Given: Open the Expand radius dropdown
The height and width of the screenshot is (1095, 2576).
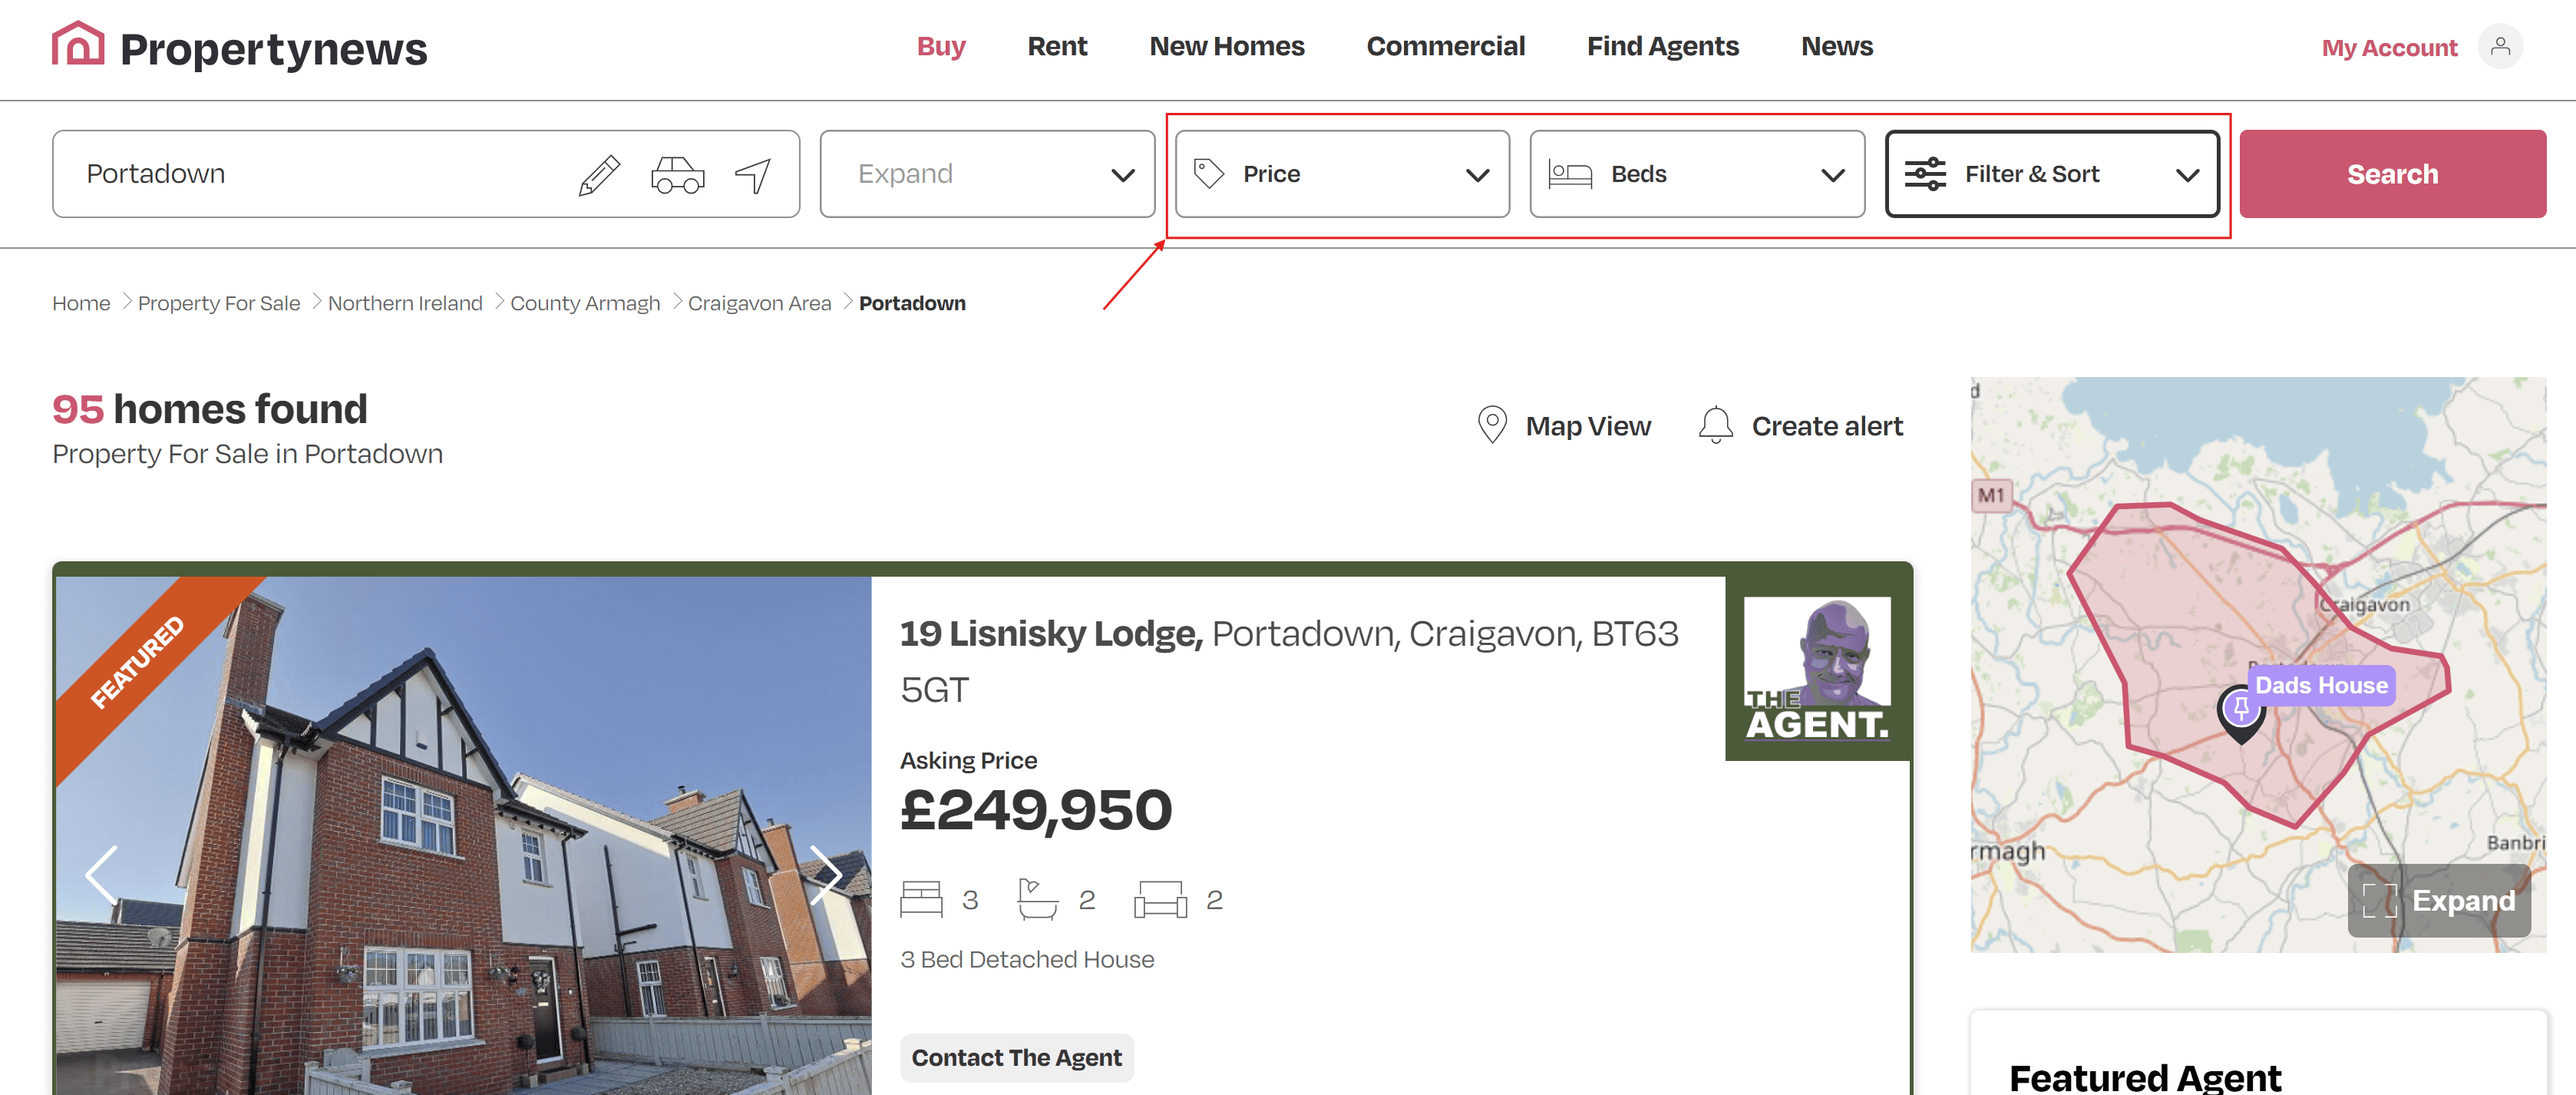Looking at the screenshot, I should click(x=987, y=174).
